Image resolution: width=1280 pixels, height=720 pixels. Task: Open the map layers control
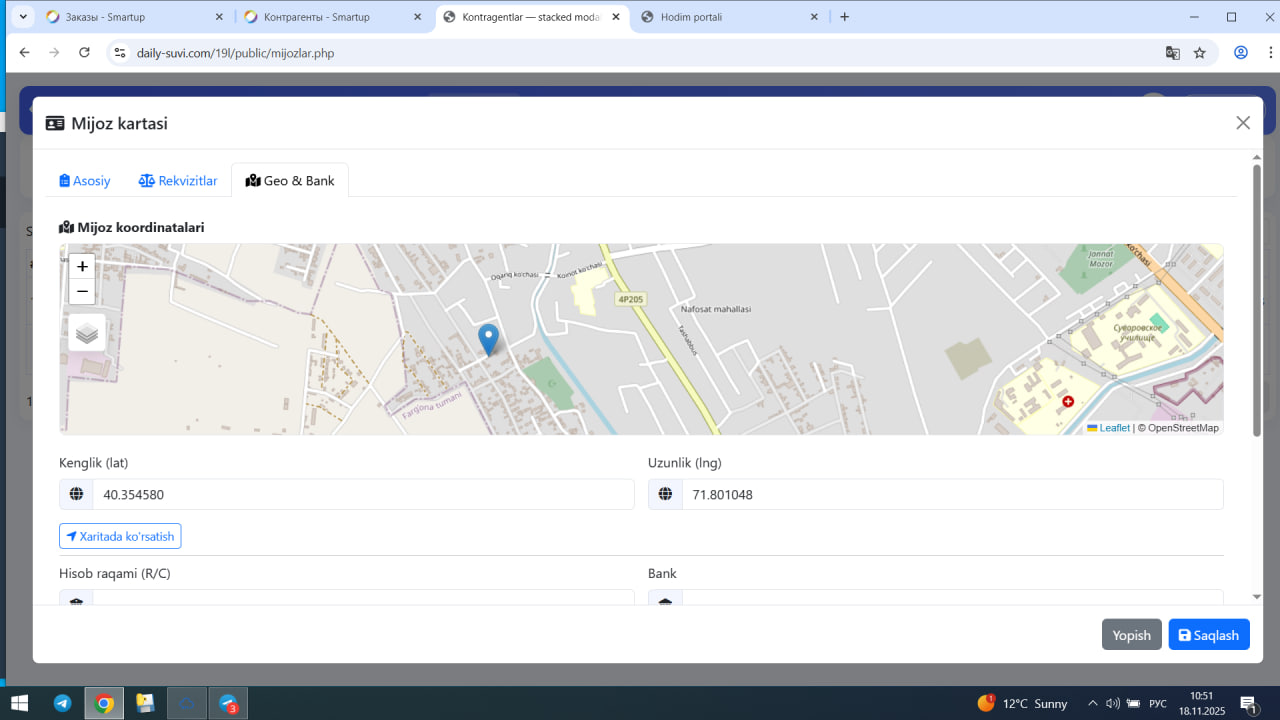pyautogui.click(x=87, y=333)
